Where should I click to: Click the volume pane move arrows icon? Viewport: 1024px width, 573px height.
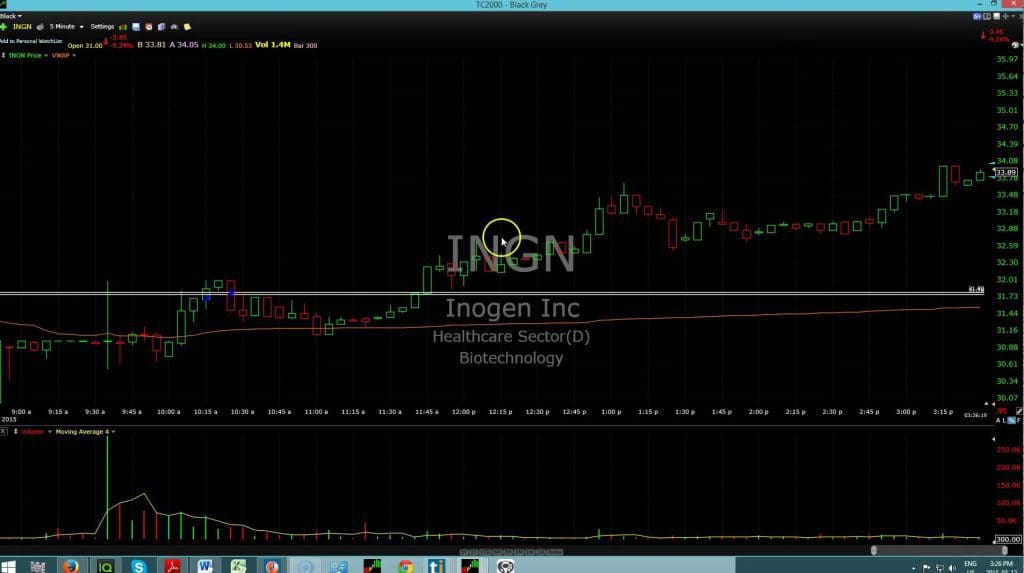pyautogui.click(x=16, y=432)
